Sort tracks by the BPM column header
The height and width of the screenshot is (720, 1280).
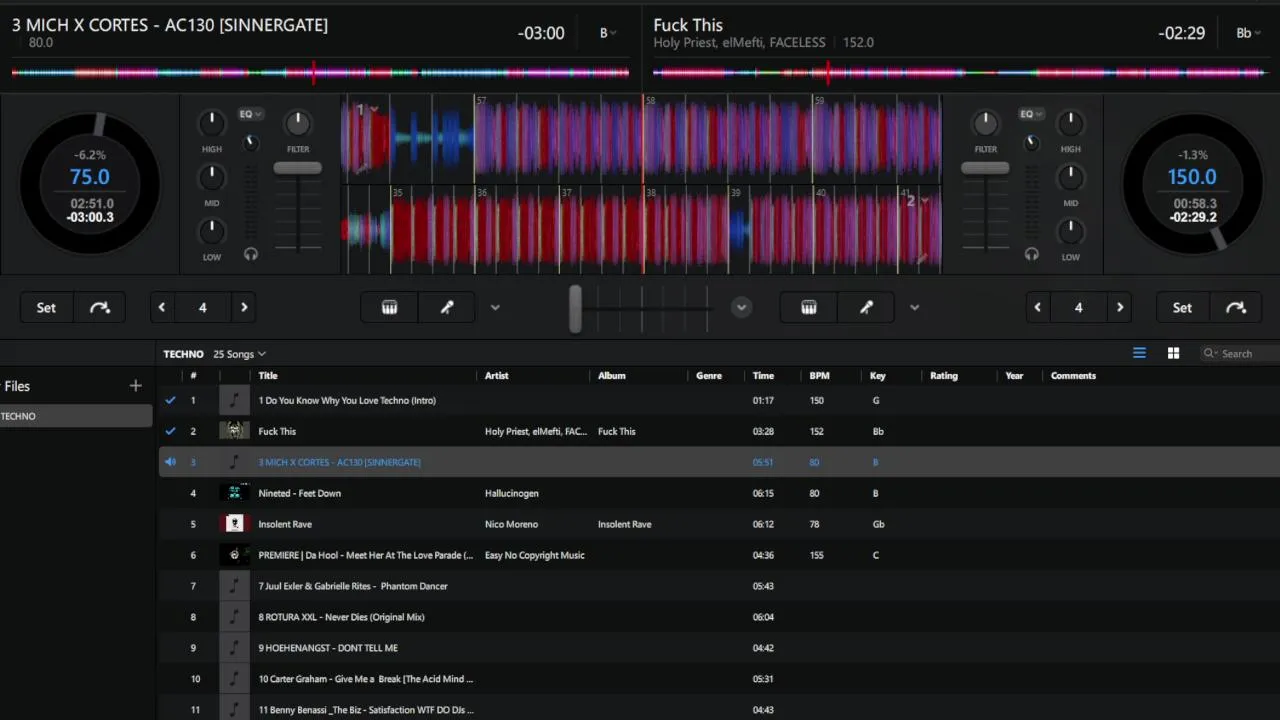pos(819,376)
